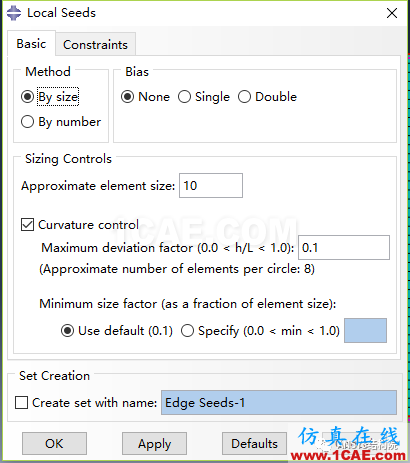Click the Local Seeds title bar icon
The height and width of the screenshot is (463, 410).
click(x=14, y=13)
